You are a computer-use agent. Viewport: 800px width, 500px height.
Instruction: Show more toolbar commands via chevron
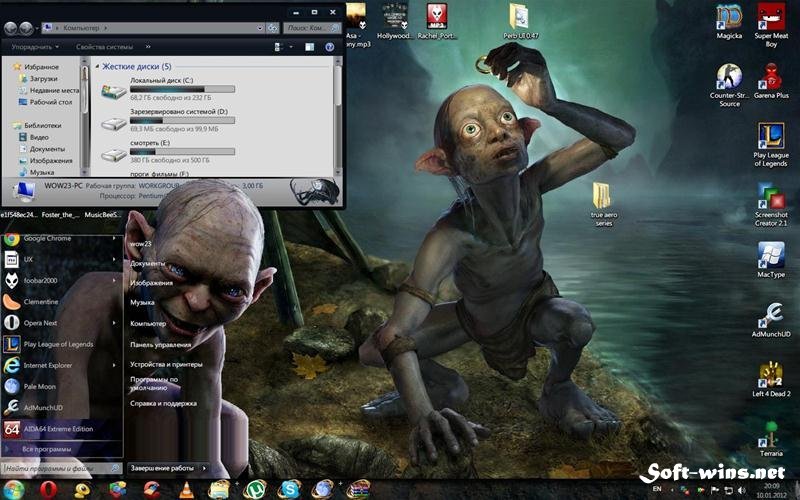(148, 47)
